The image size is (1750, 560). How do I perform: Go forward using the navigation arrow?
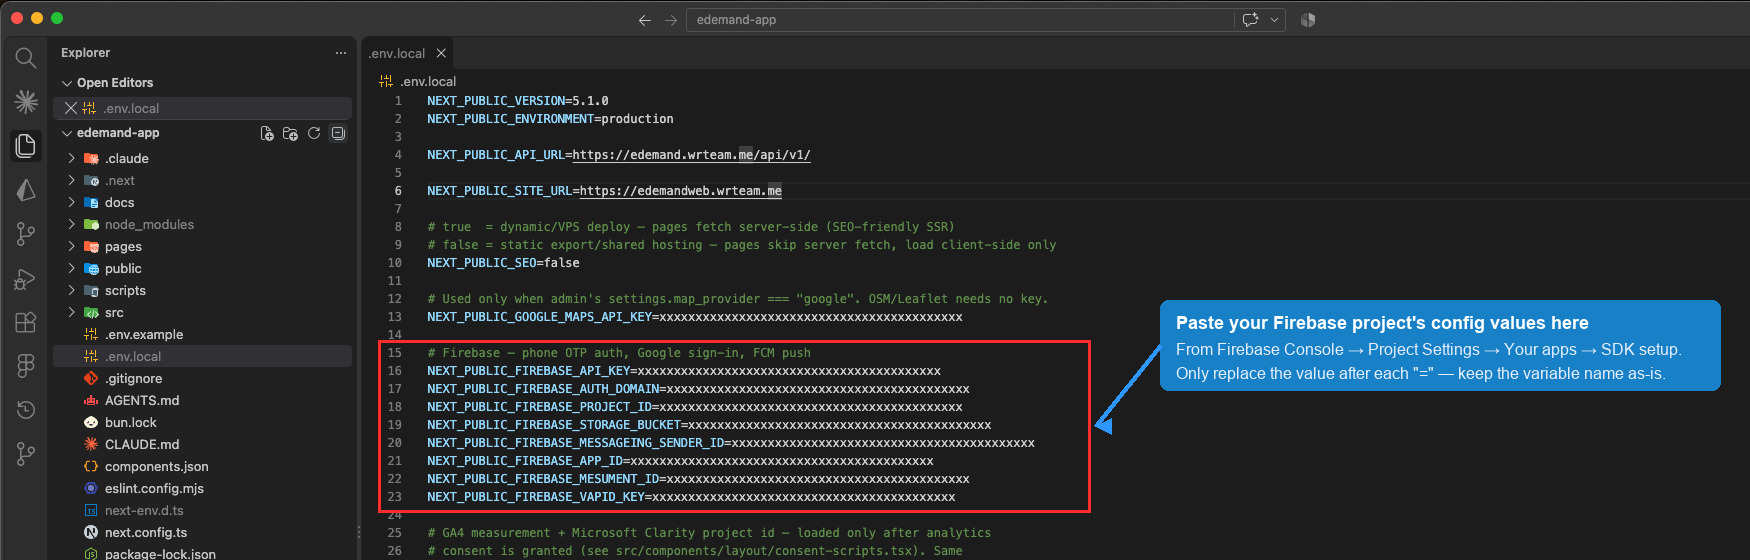click(x=671, y=20)
